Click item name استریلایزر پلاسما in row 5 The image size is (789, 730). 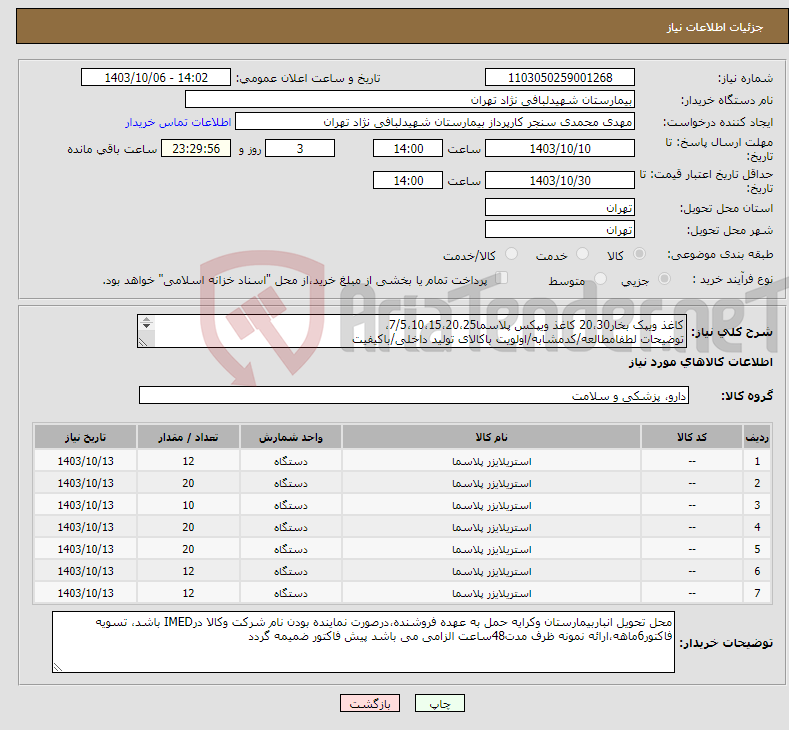pyautogui.click(x=492, y=550)
